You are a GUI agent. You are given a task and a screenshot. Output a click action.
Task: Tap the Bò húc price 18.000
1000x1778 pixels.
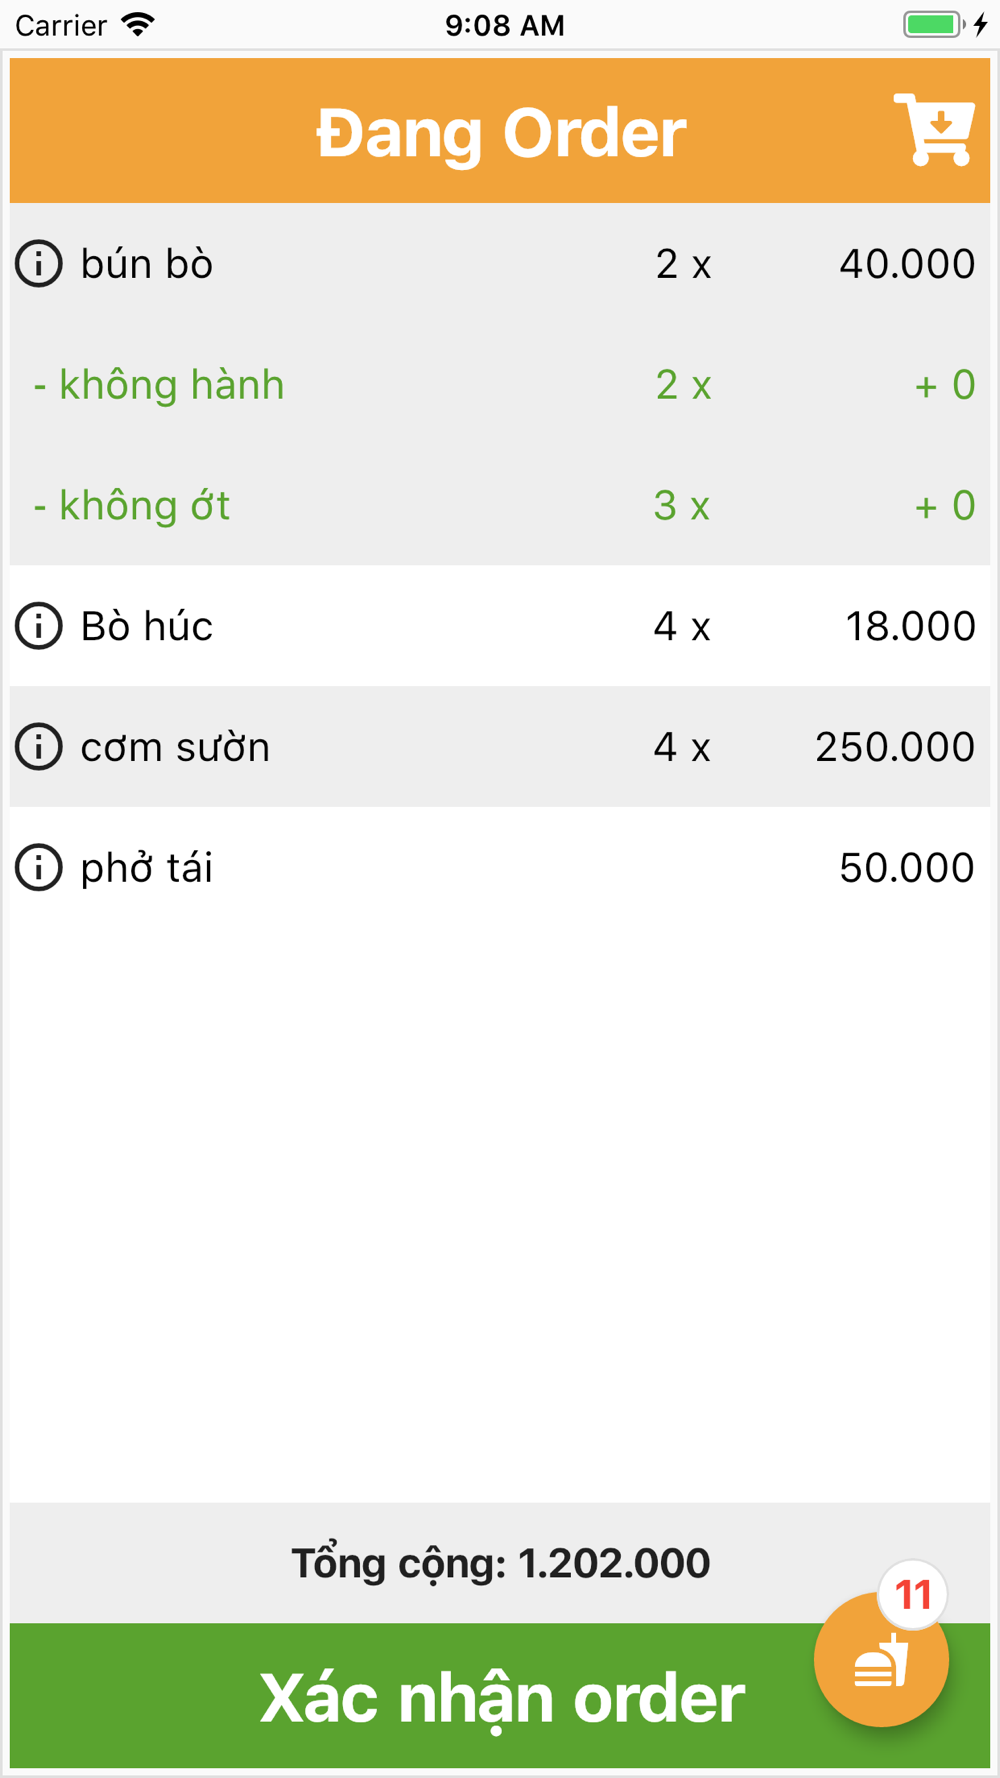[x=910, y=626]
